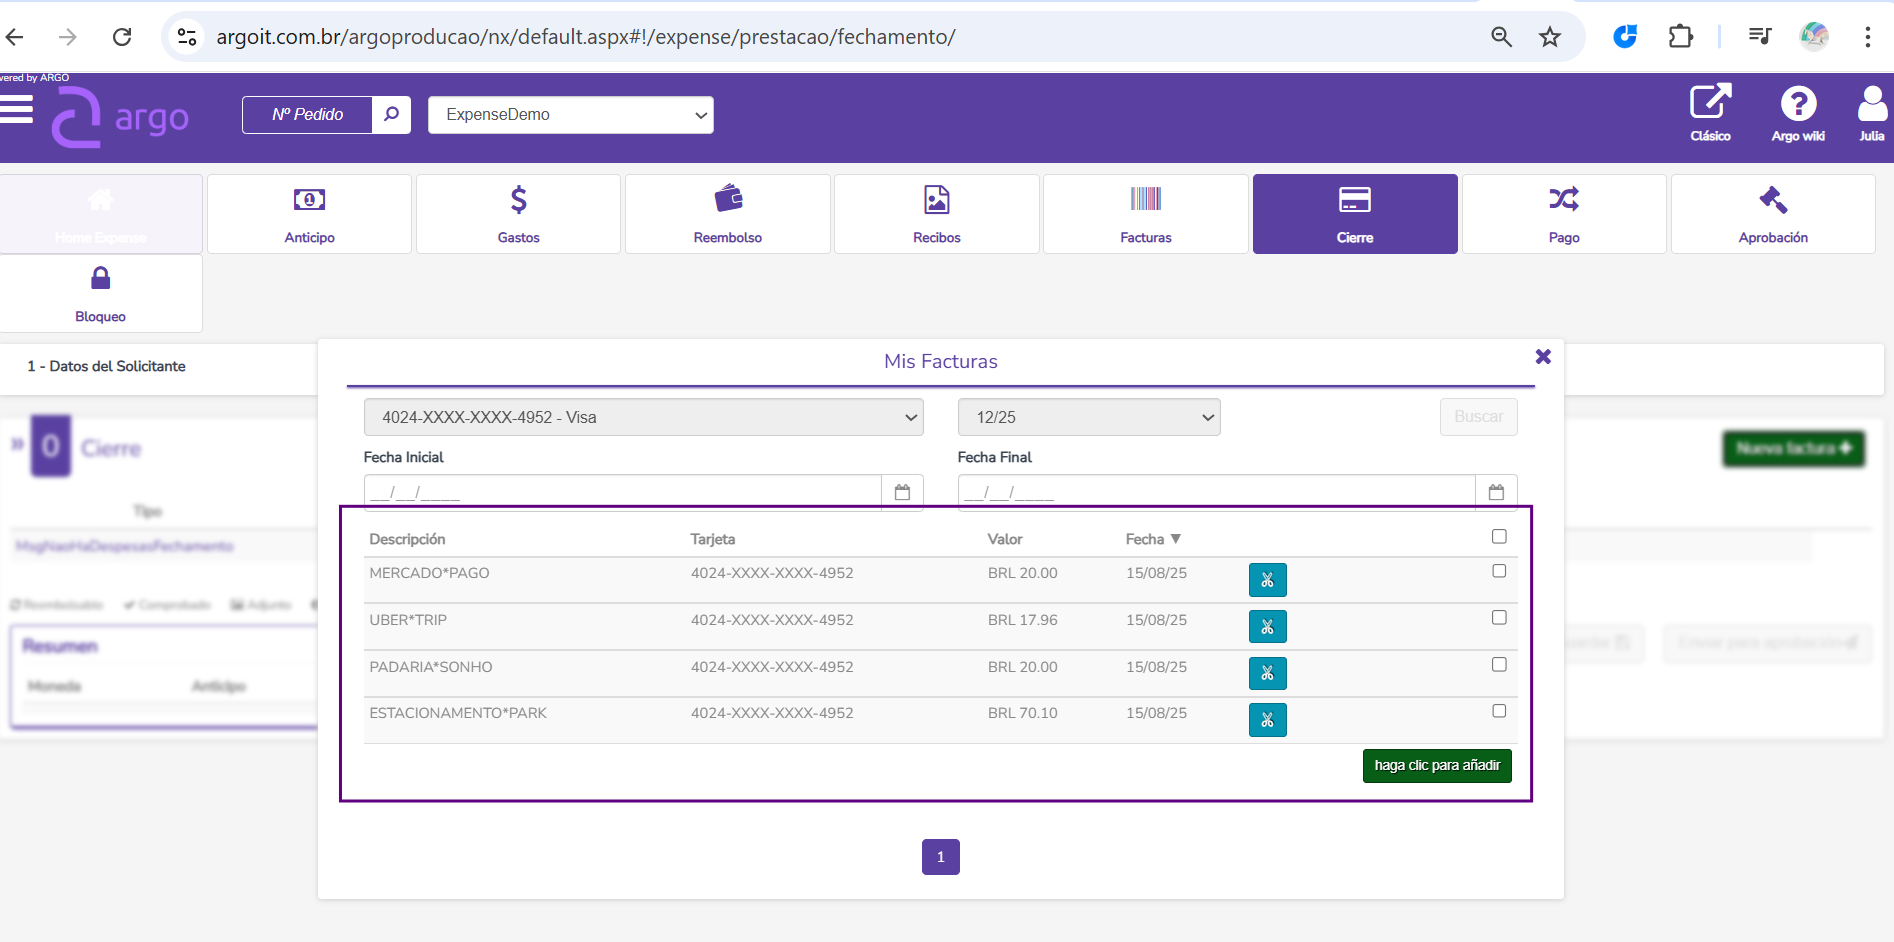1894x942 pixels.
Task: Toggle the select-all checkbox in table header
Action: [x=1499, y=537]
